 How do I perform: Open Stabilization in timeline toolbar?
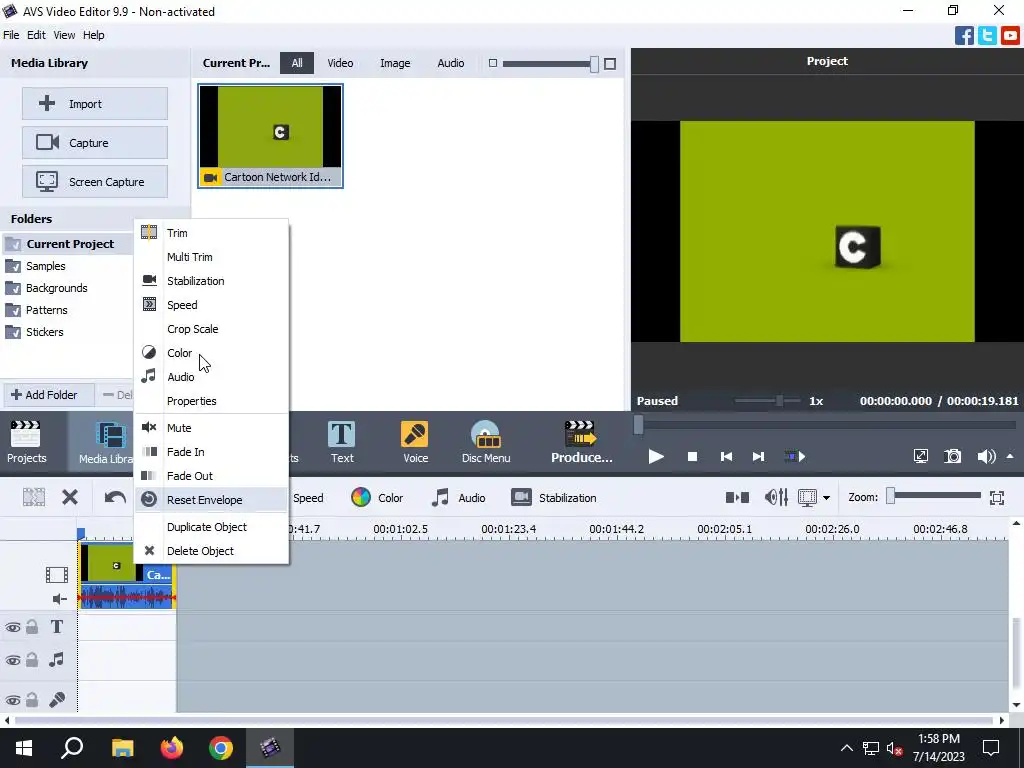554,498
